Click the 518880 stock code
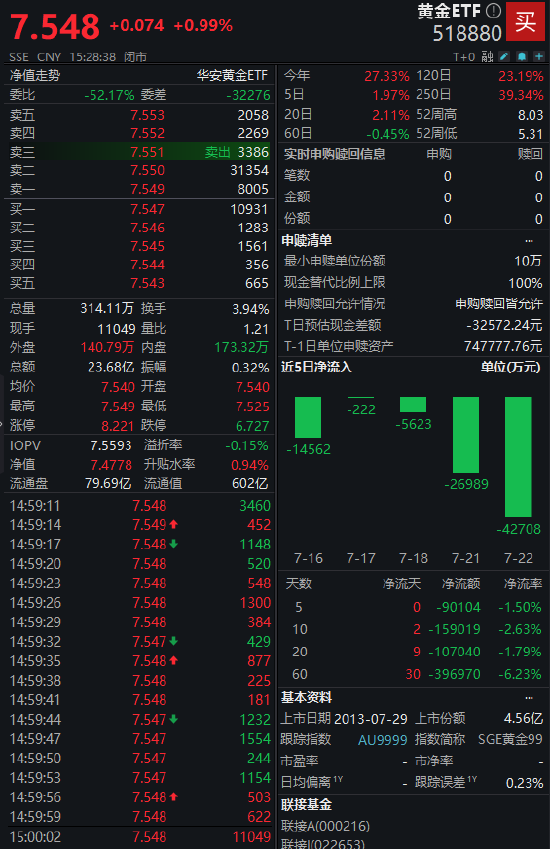The height and width of the screenshot is (849, 550). pos(467,34)
